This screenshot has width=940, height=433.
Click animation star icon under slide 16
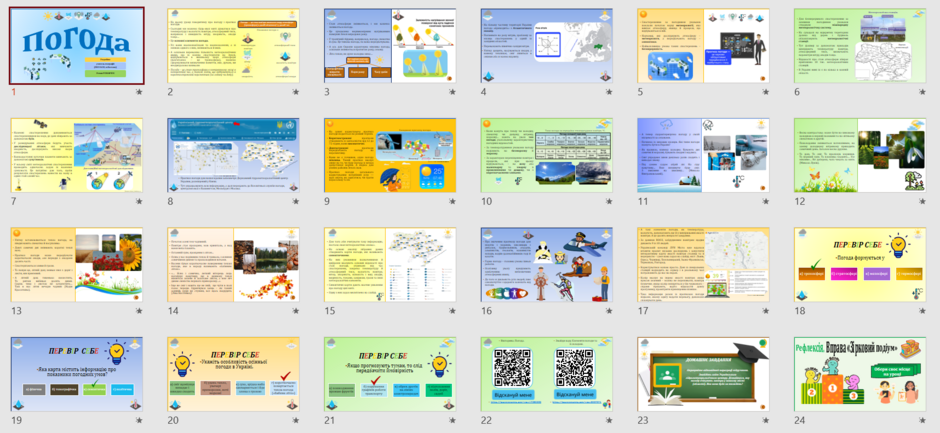tap(609, 311)
